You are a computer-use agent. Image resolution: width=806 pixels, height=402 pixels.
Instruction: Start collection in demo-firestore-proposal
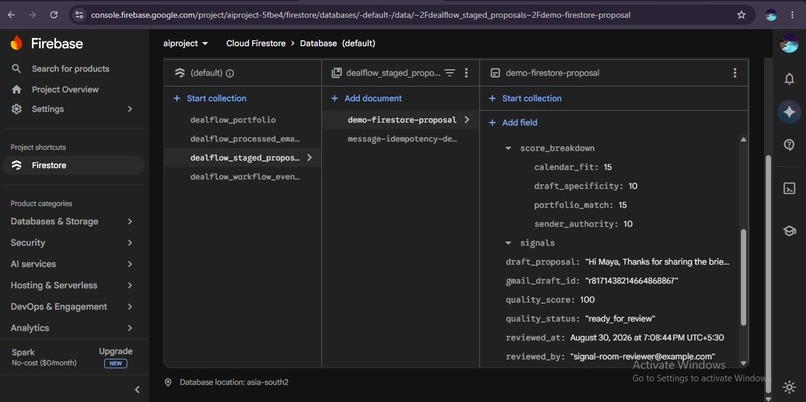[525, 98]
